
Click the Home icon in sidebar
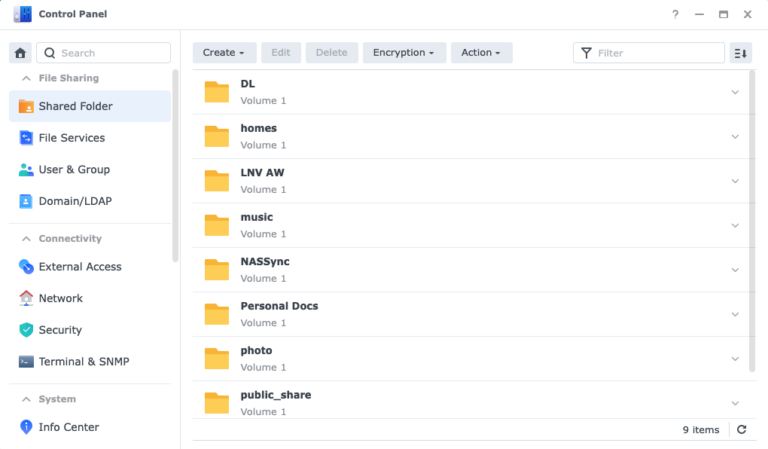[x=20, y=53]
